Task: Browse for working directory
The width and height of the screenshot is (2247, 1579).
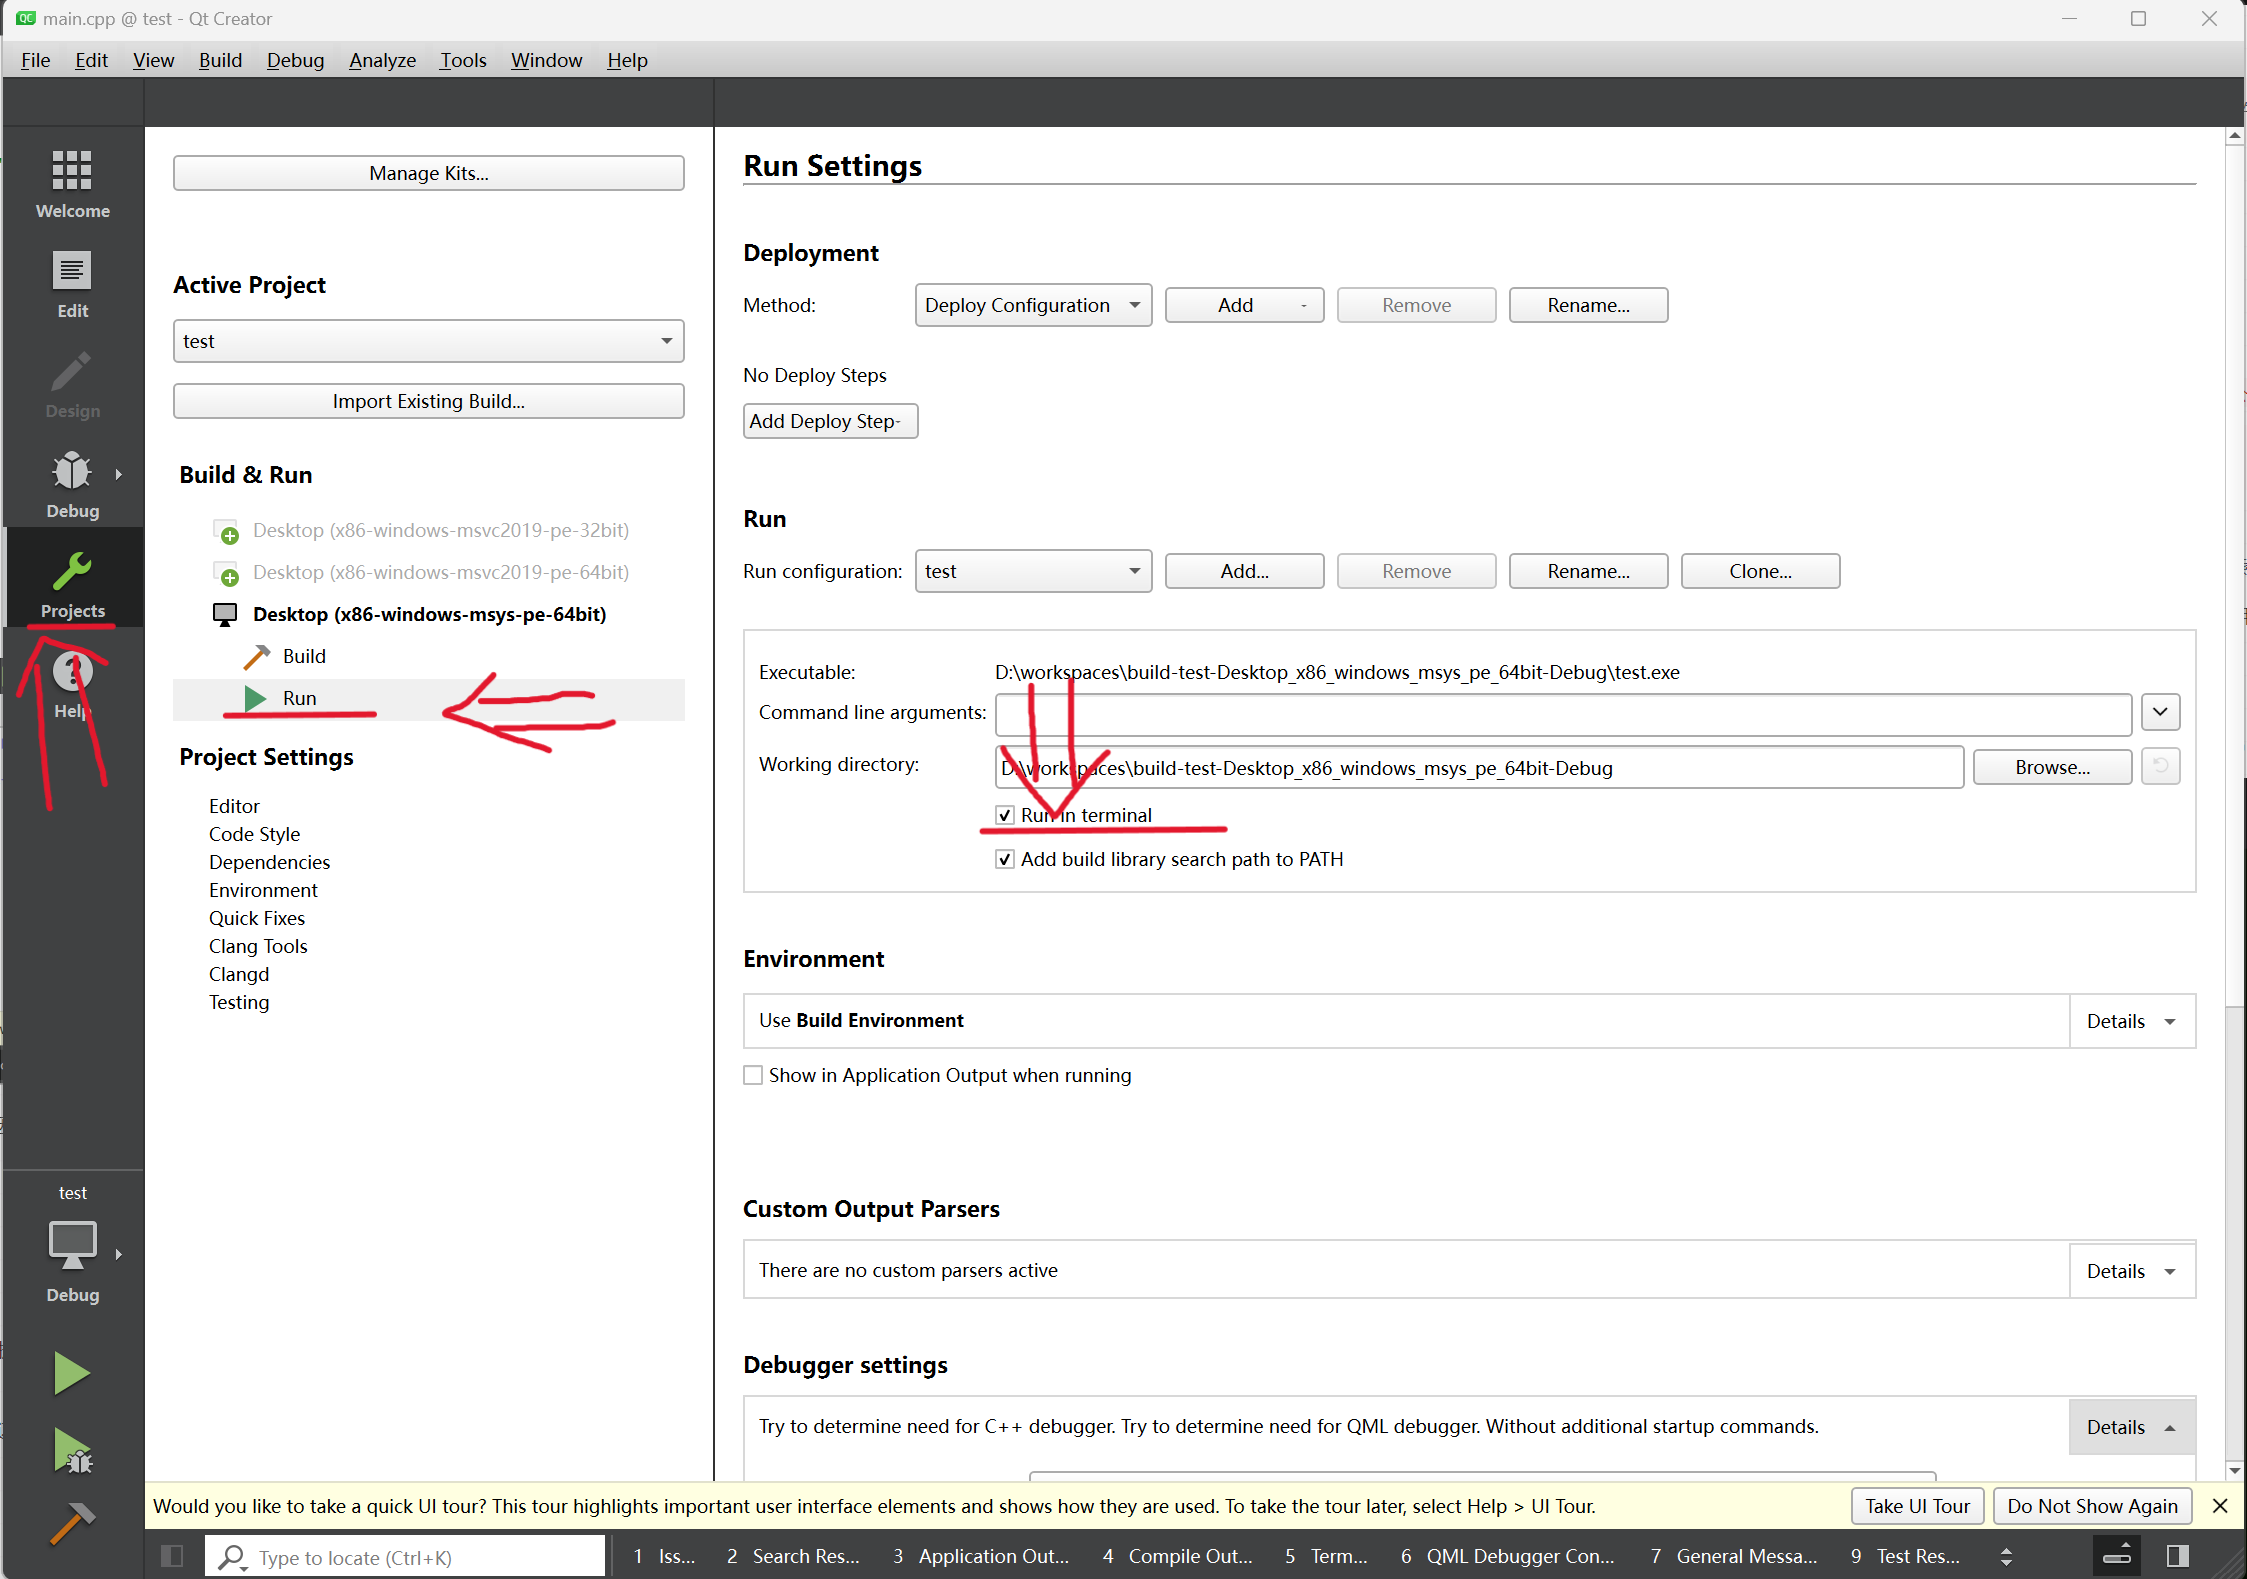Action: 2052,767
